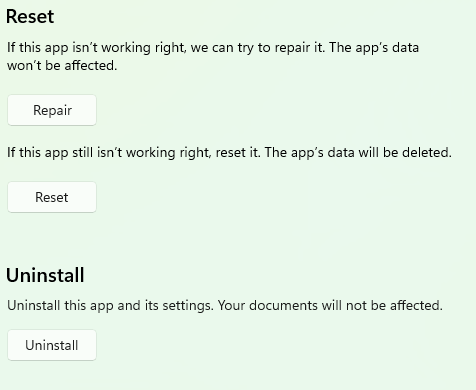Remove the app via the Uninstall button
This screenshot has width=476, height=390.
pos(52,345)
